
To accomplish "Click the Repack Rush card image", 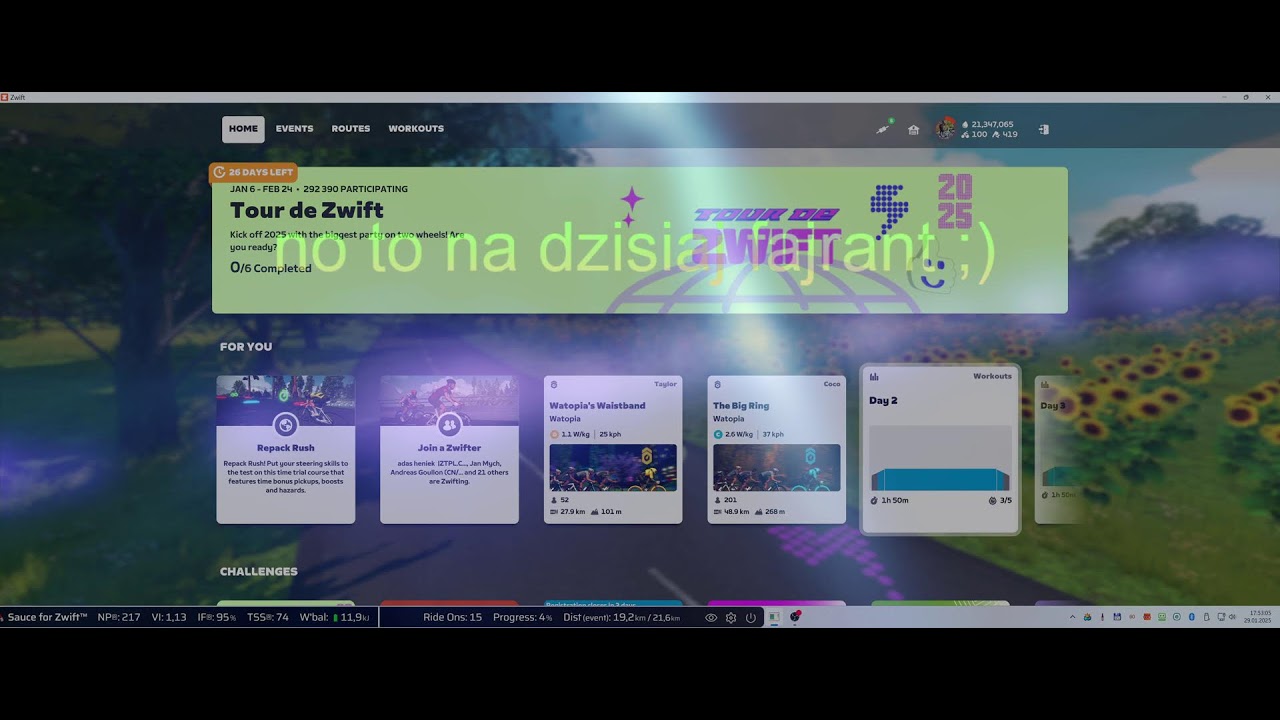I will click(x=286, y=400).
